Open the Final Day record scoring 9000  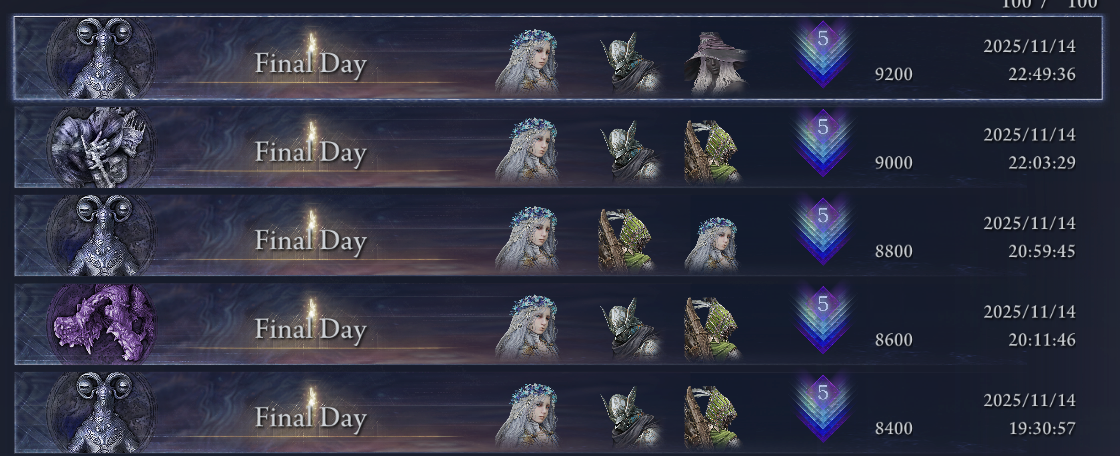[558, 147]
